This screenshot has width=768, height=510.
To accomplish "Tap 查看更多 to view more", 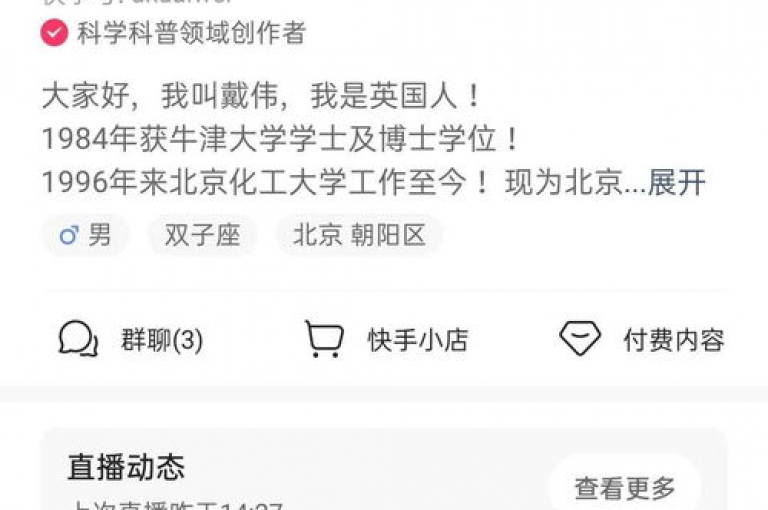I will (625, 488).
